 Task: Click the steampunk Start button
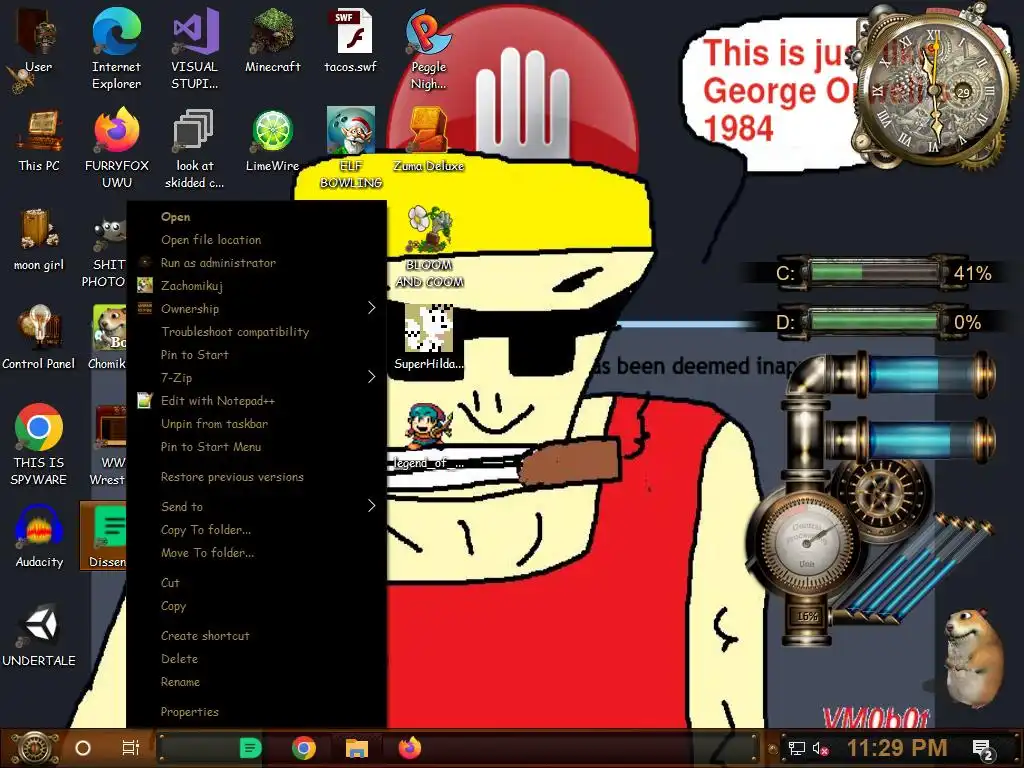click(35, 748)
